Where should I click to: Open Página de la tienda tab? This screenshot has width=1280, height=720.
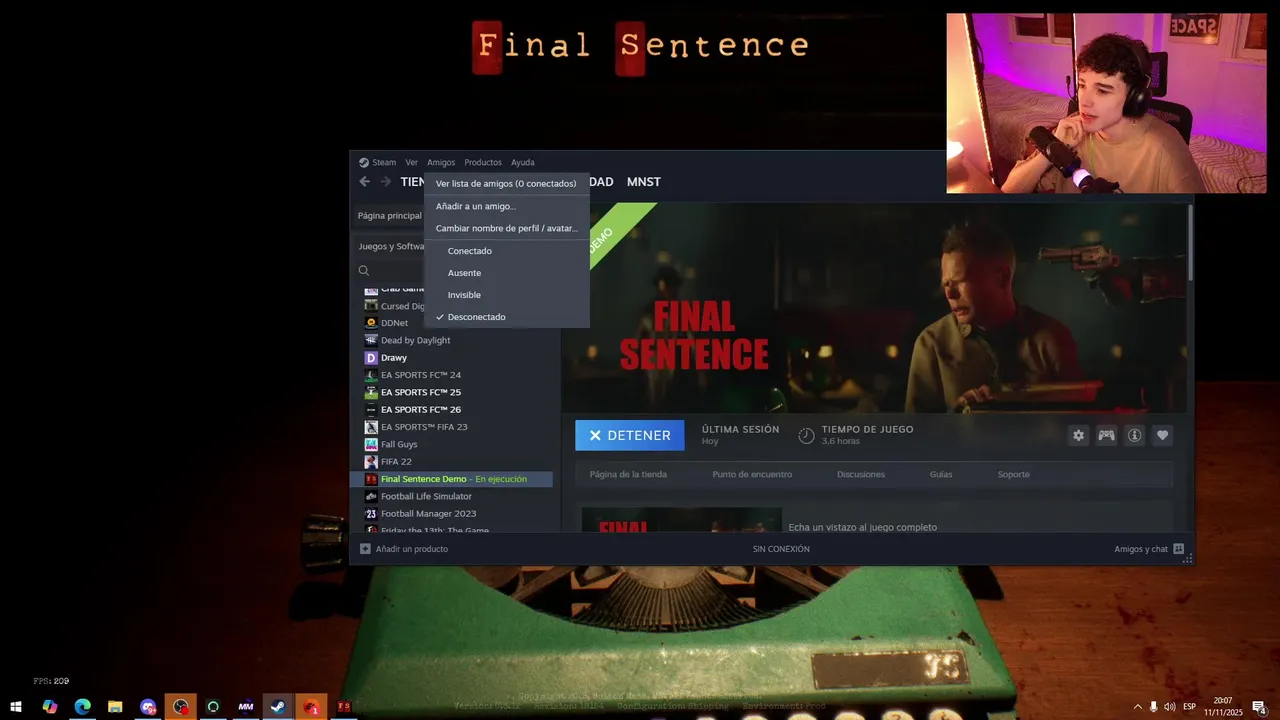(628, 474)
